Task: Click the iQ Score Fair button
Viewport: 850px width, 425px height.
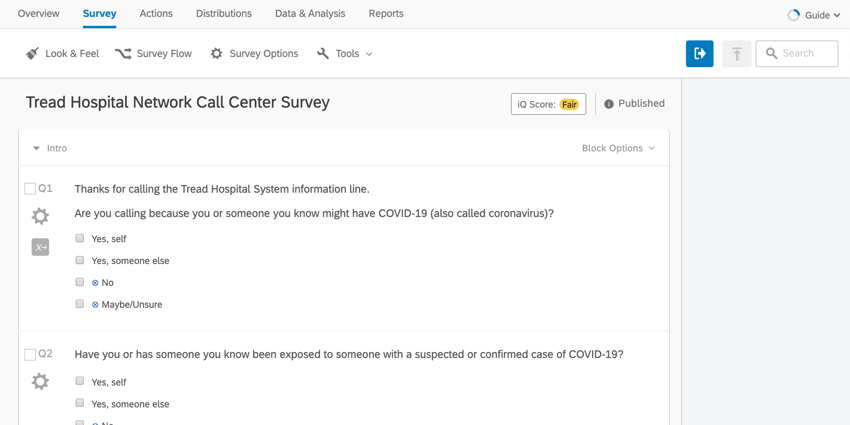Action: (548, 104)
